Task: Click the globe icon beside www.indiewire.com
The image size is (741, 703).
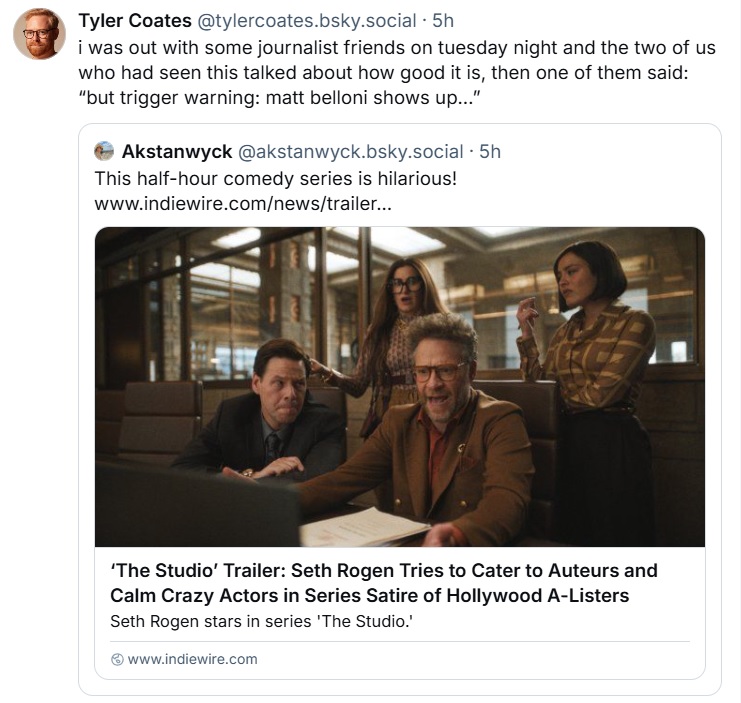Action: 117,659
